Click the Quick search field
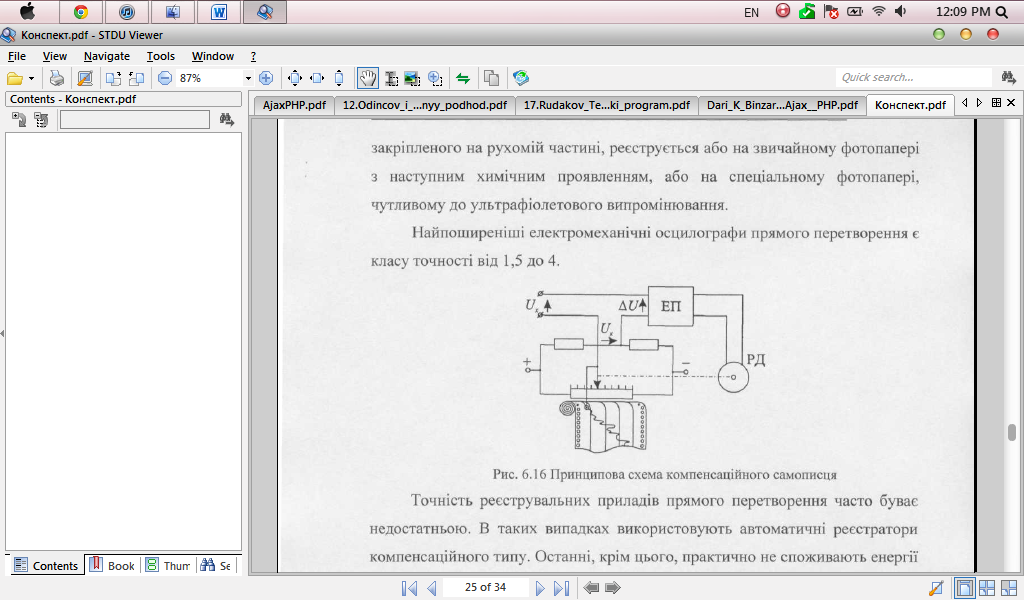1024x600 pixels. click(x=914, y=78)
